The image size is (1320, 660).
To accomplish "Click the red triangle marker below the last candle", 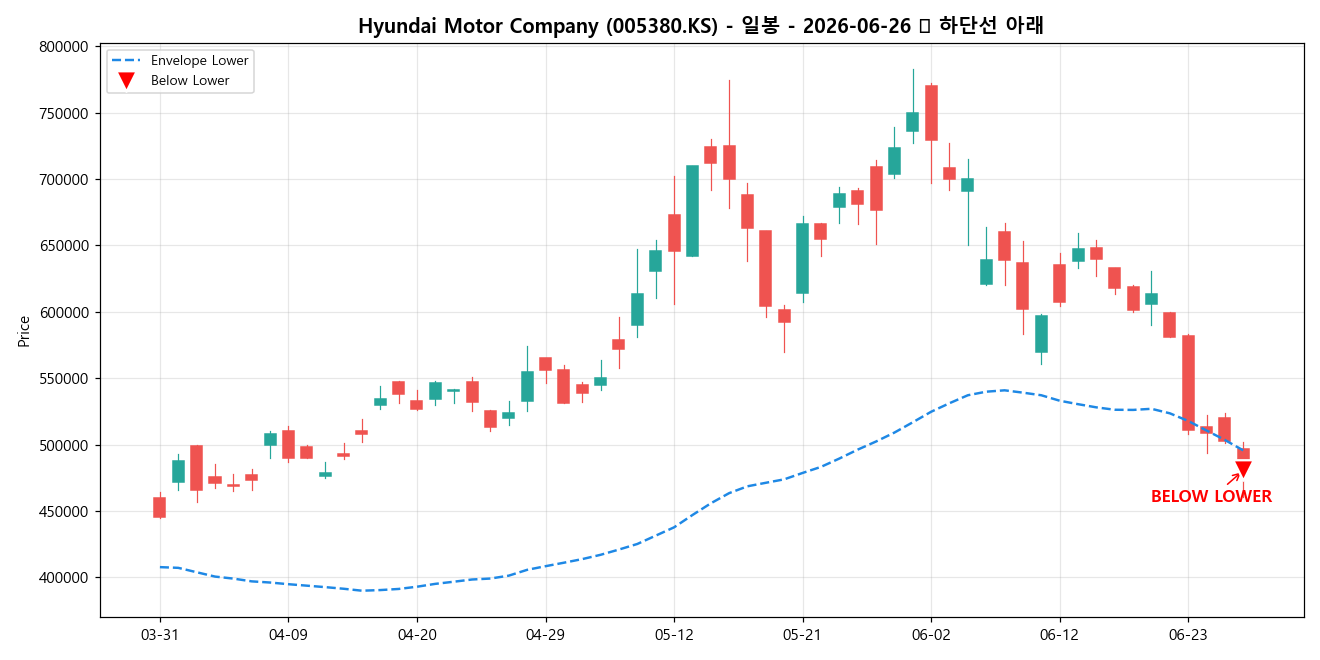I will point(1243,469).
